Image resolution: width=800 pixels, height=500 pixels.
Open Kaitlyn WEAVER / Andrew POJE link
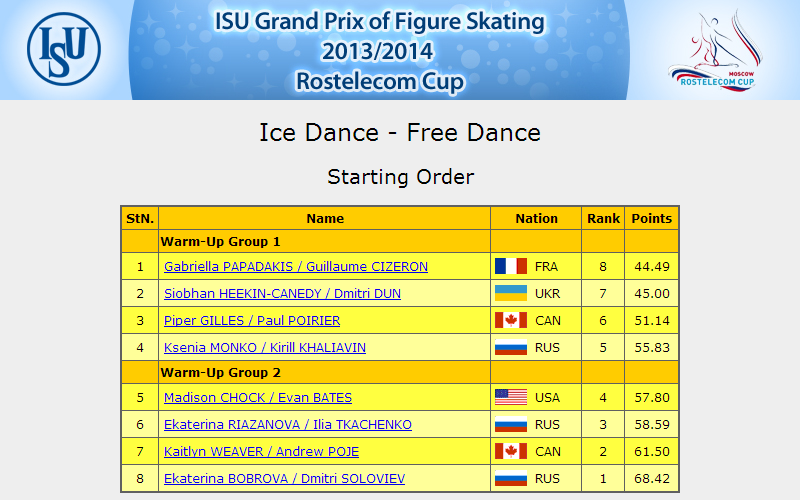point(261,452)
